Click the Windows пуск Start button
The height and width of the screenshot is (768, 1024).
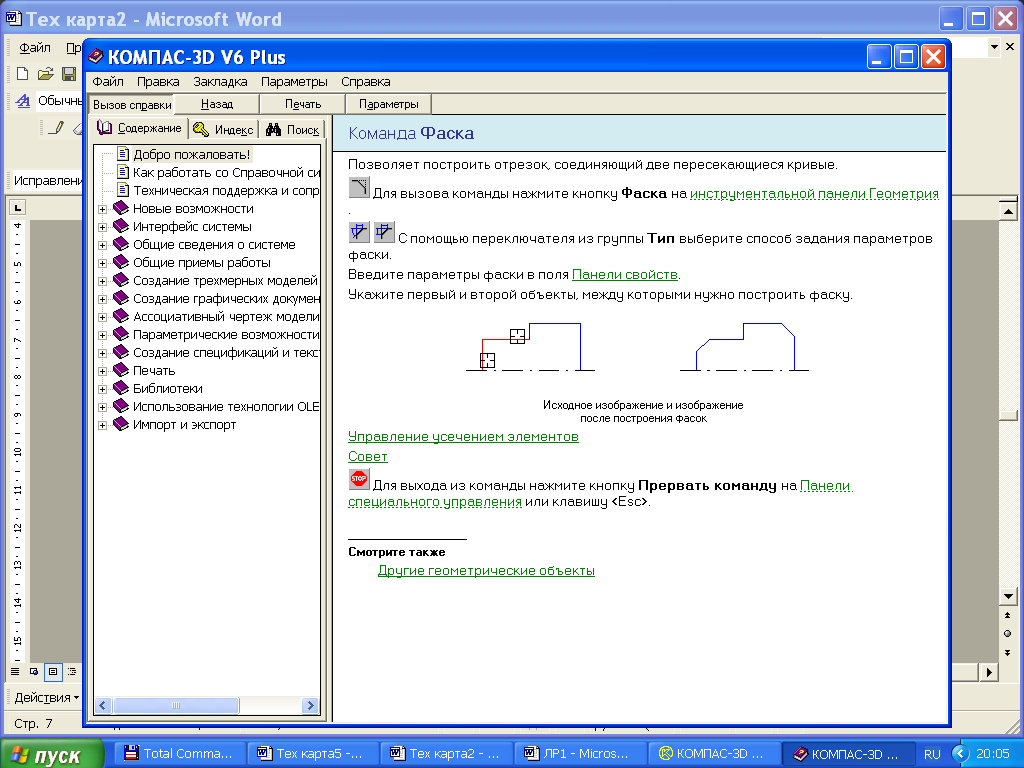52,754
